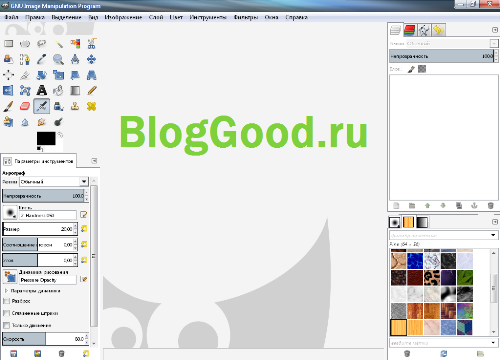Select the Ellipse Select tool
Screen dimensions: 500x360
(25, 44)
